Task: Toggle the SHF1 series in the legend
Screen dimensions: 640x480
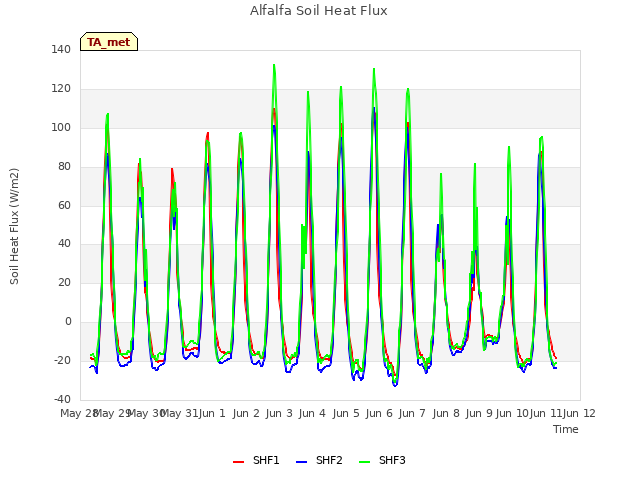Action: tap(256, 461)
